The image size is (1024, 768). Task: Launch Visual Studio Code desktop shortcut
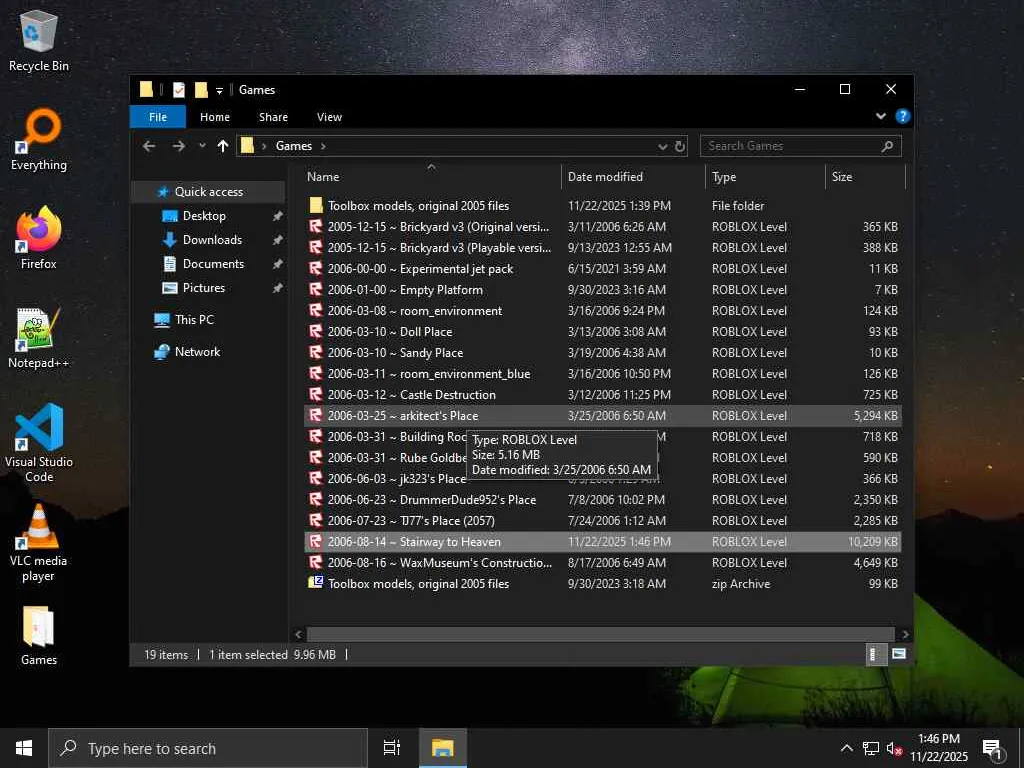(39, 443)
